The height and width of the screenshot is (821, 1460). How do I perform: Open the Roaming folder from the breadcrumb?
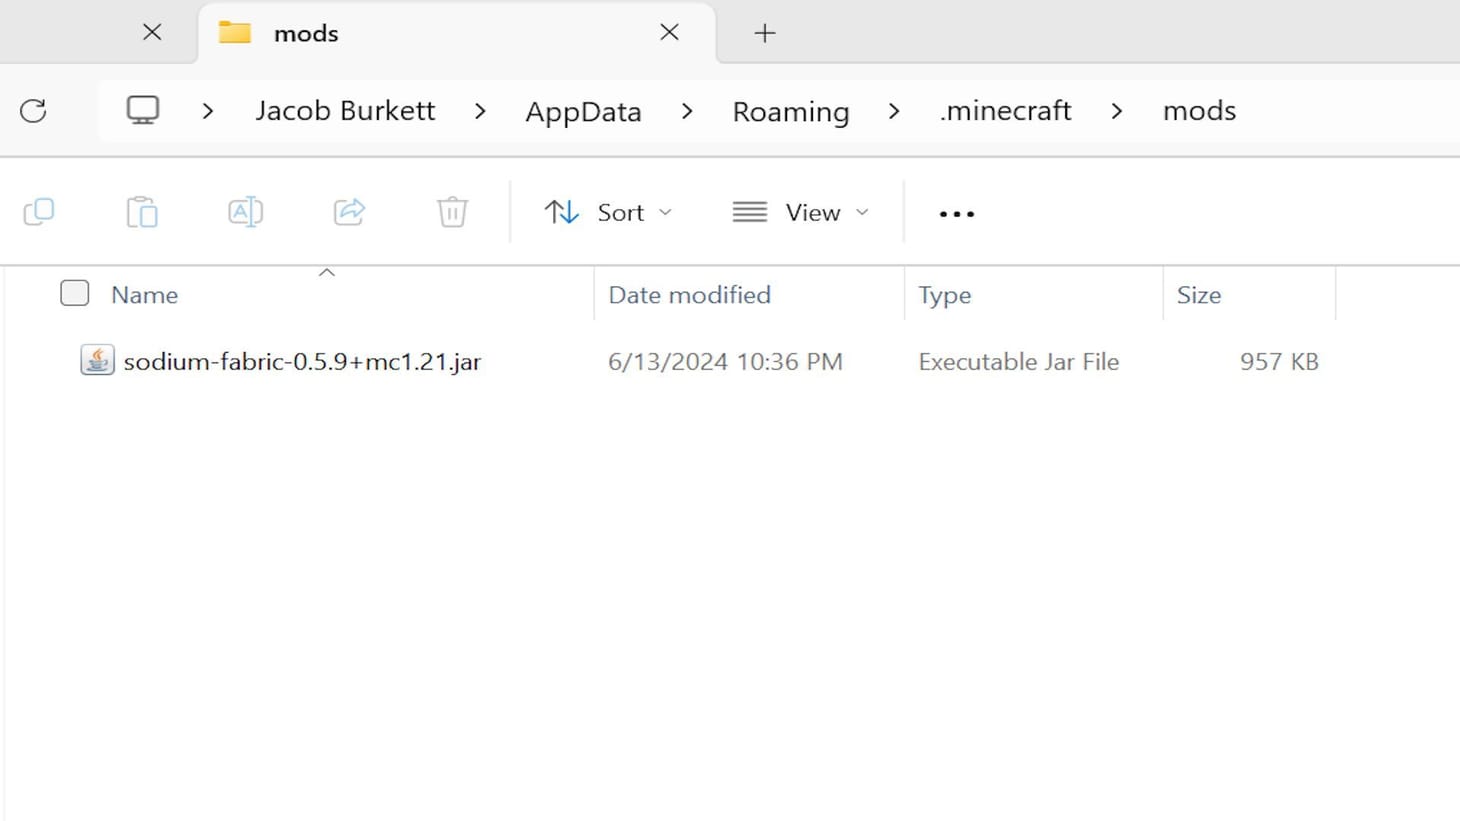[790, 111]
